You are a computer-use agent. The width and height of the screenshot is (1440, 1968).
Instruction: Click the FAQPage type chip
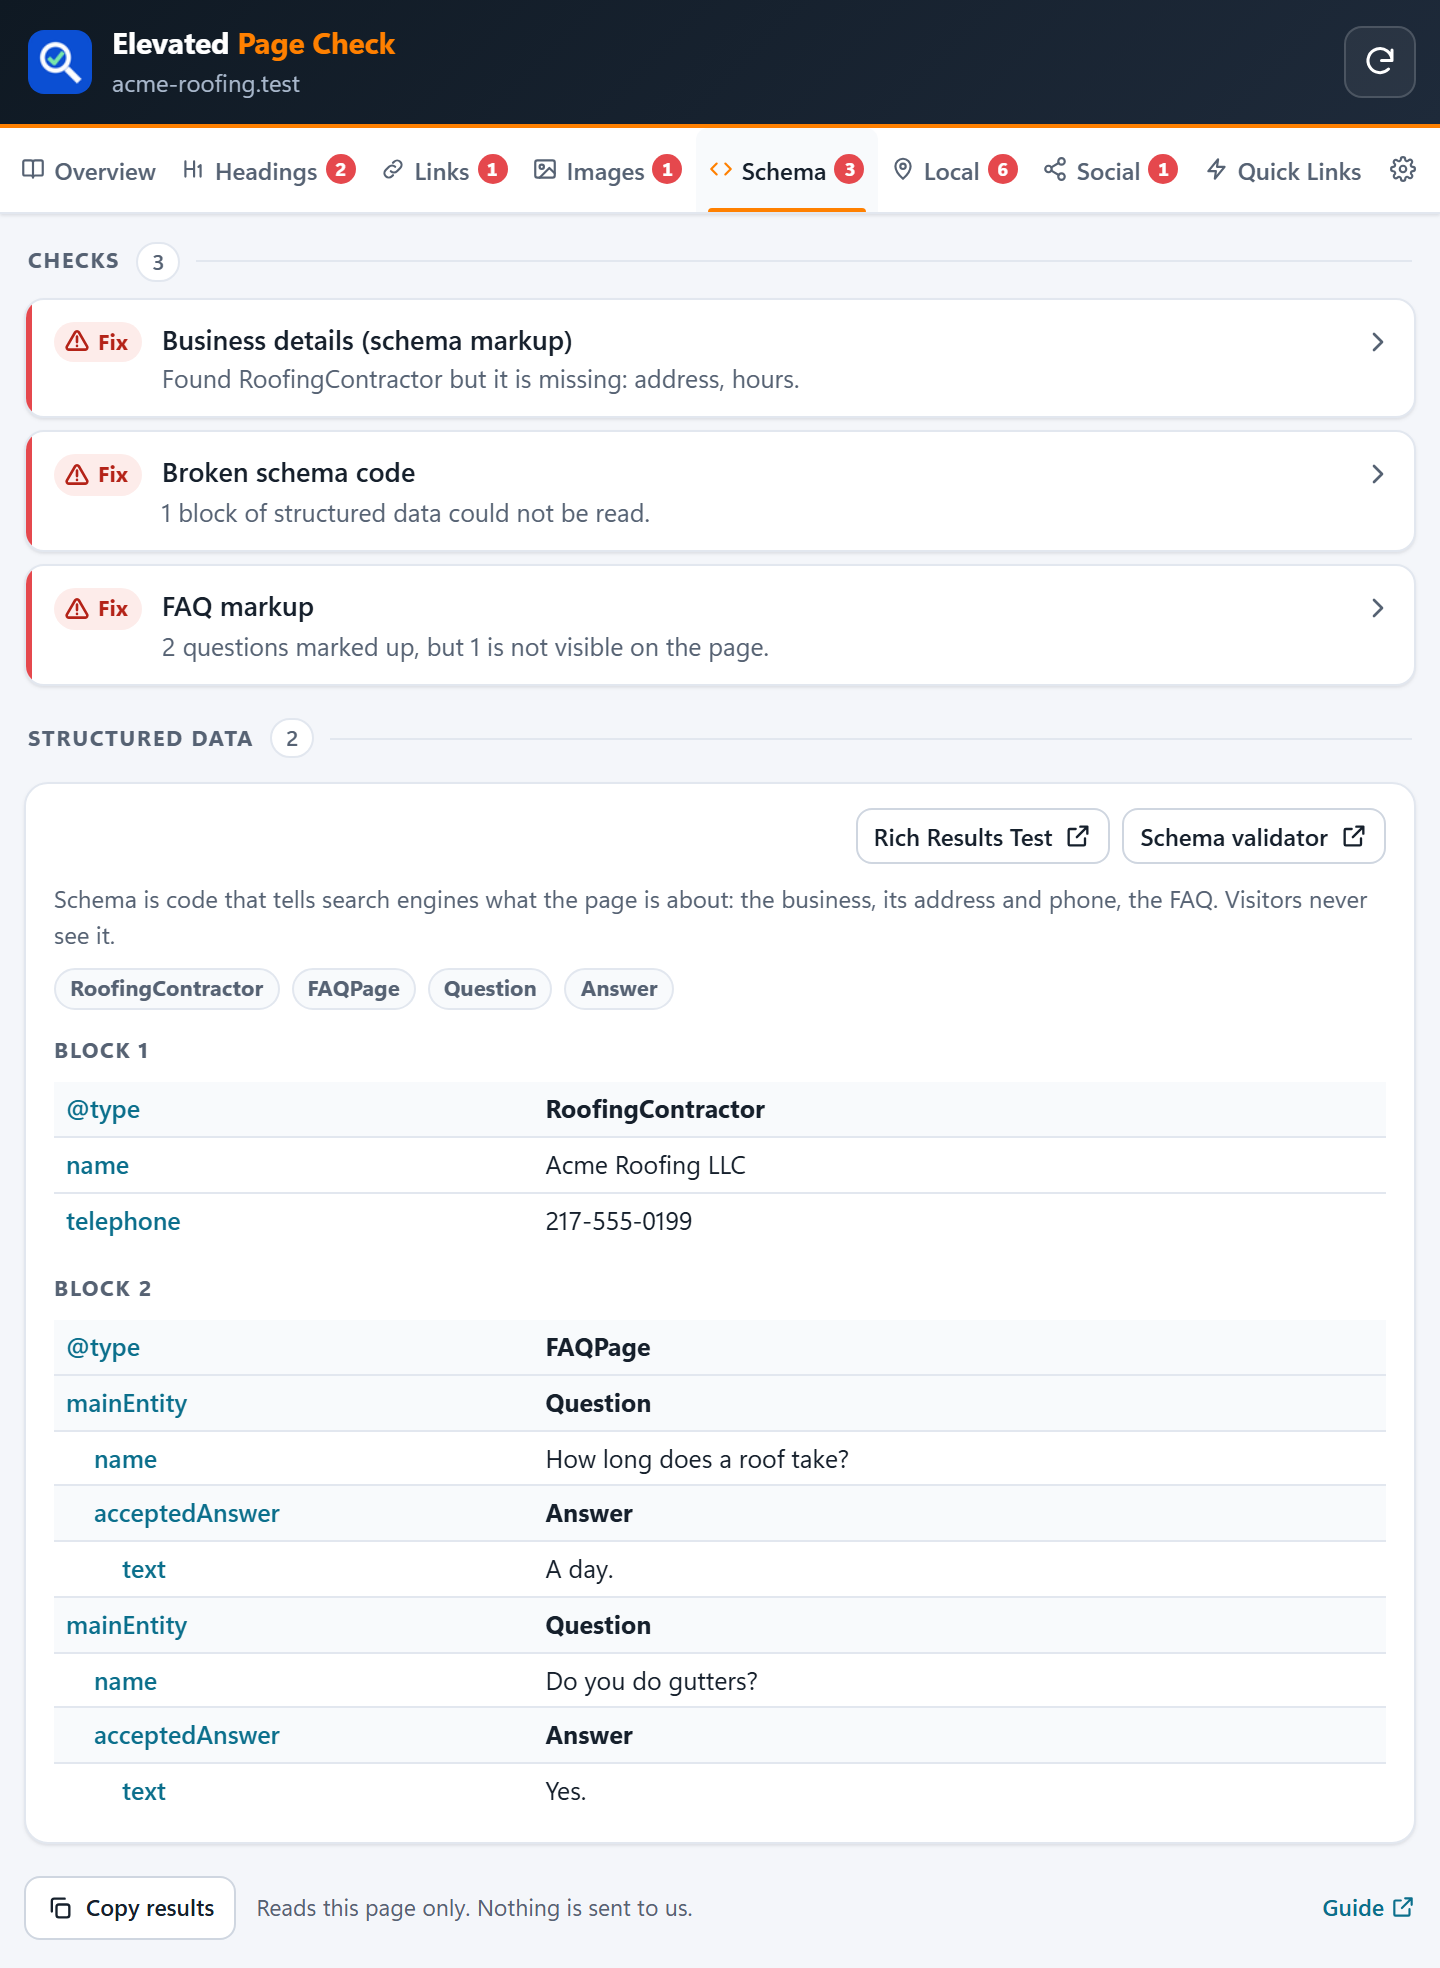point(354,989)
